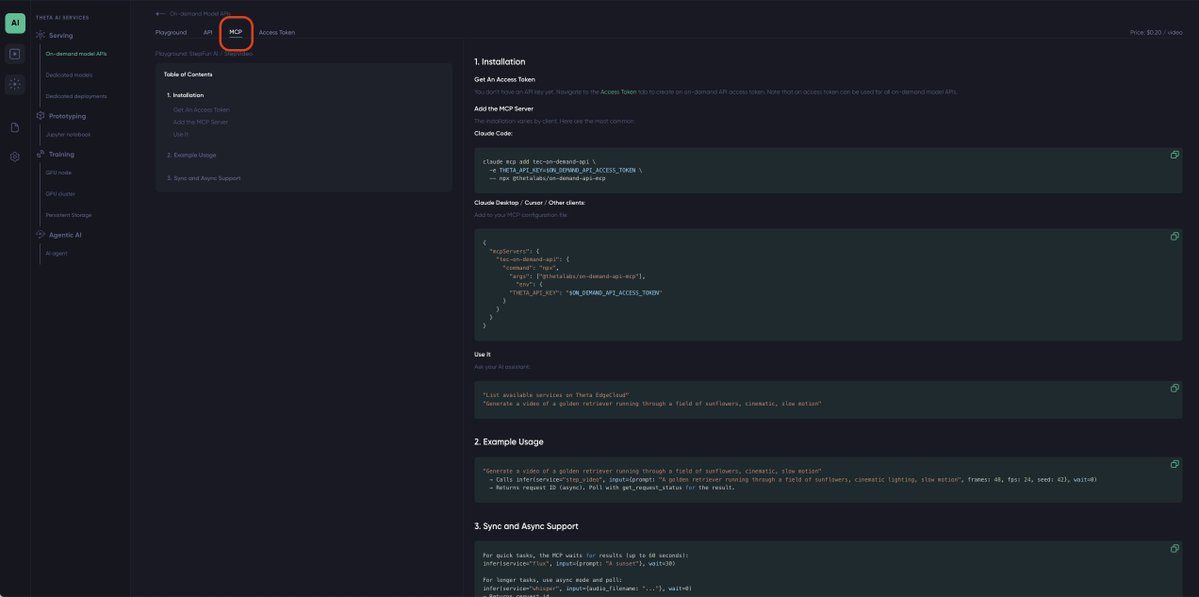This screenshot has height=597, width=1199.
Task: Switch to the Playground tab
Action: [171, 33]
